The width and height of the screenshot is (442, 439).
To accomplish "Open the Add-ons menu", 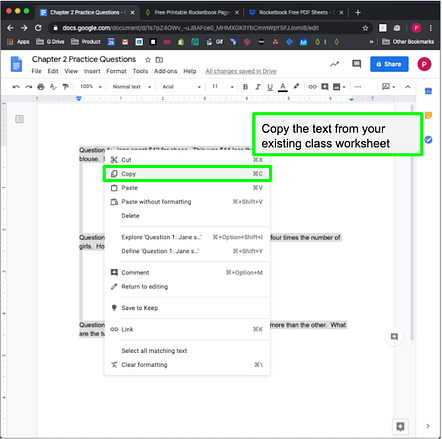I will [x=165, y=71].
